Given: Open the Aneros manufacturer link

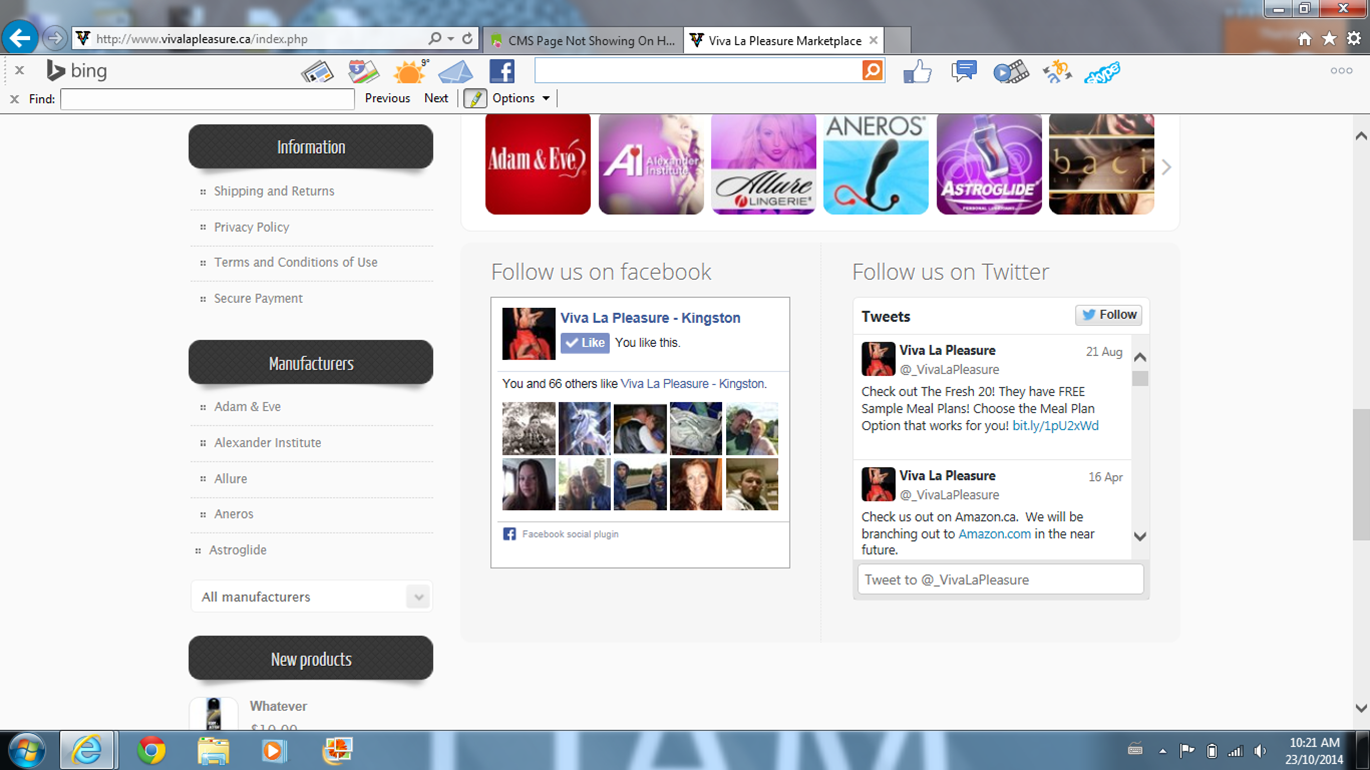Looking at the screenshot, I should pos(233,514).
